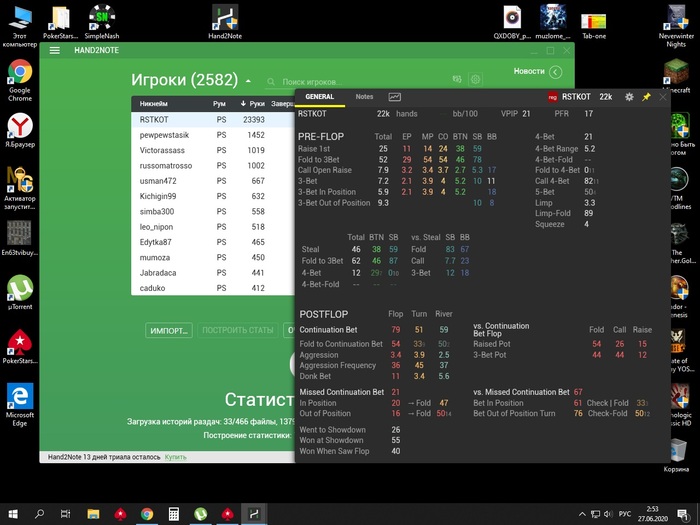Viewport: 700px width, 525px height.
Task: Select player Jabradaca row
Action: 213,273
